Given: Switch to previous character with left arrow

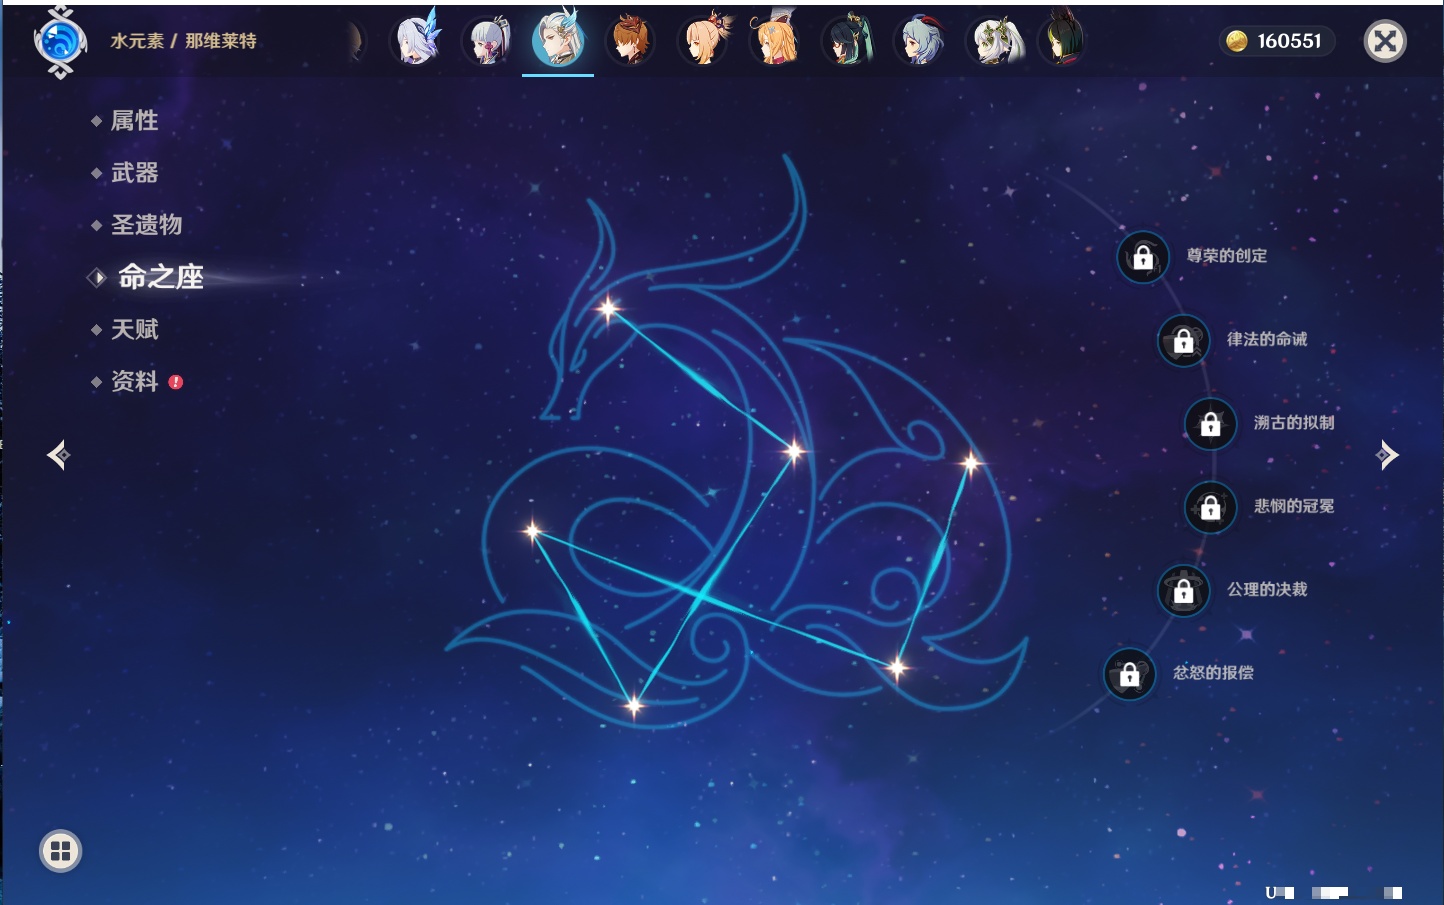Looking at the screenshot, I should 59,455.
